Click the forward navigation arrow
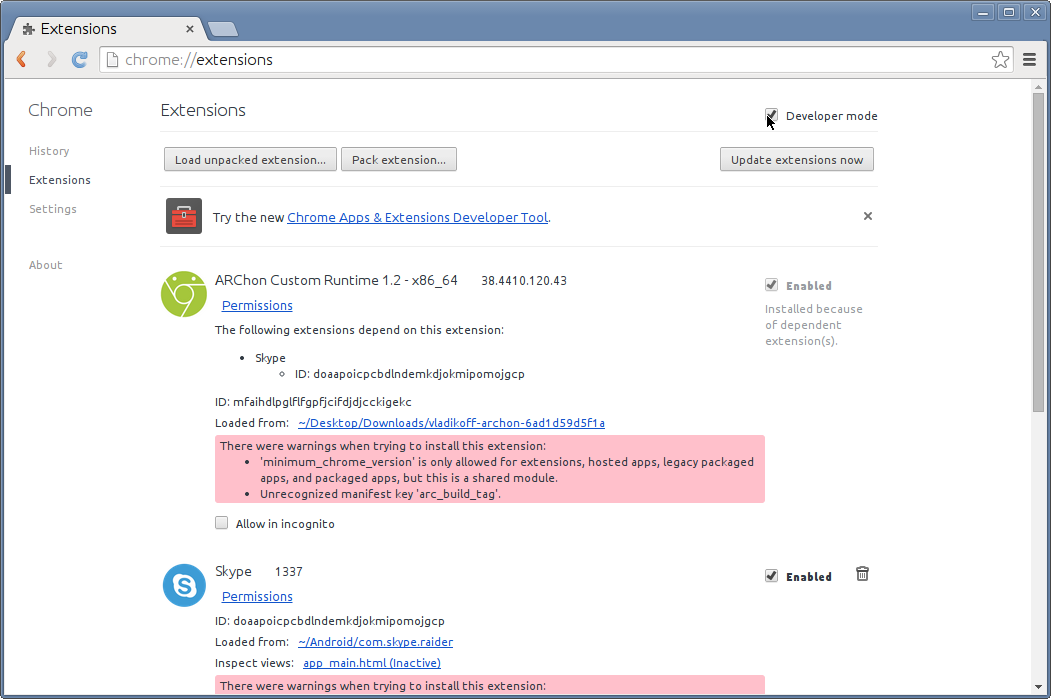 pyautogui.click(x=51, y=60)
